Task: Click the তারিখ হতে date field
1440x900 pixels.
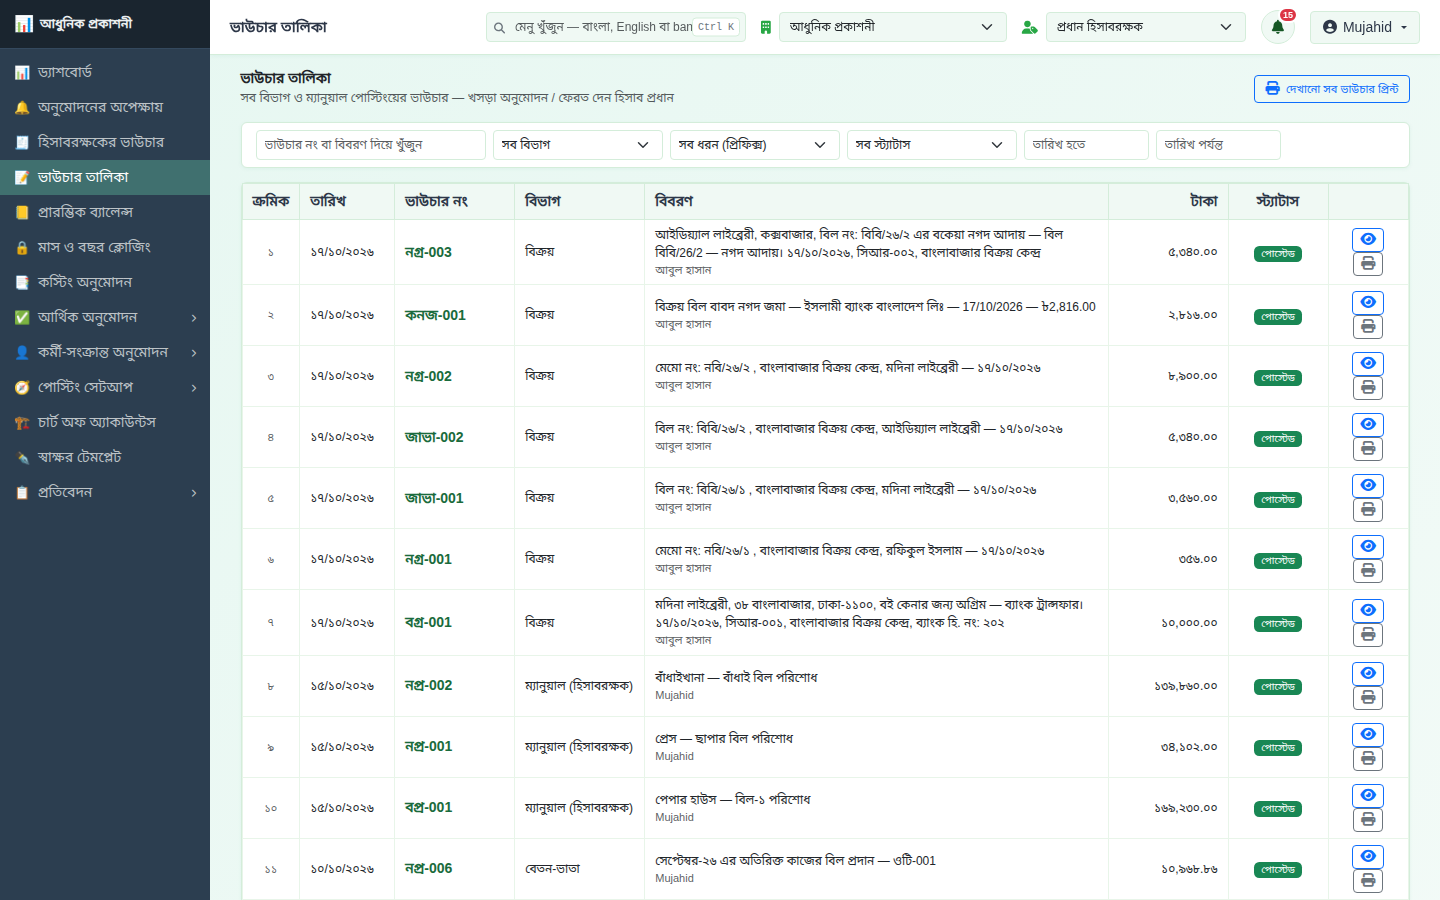Action: point(1086,145)
